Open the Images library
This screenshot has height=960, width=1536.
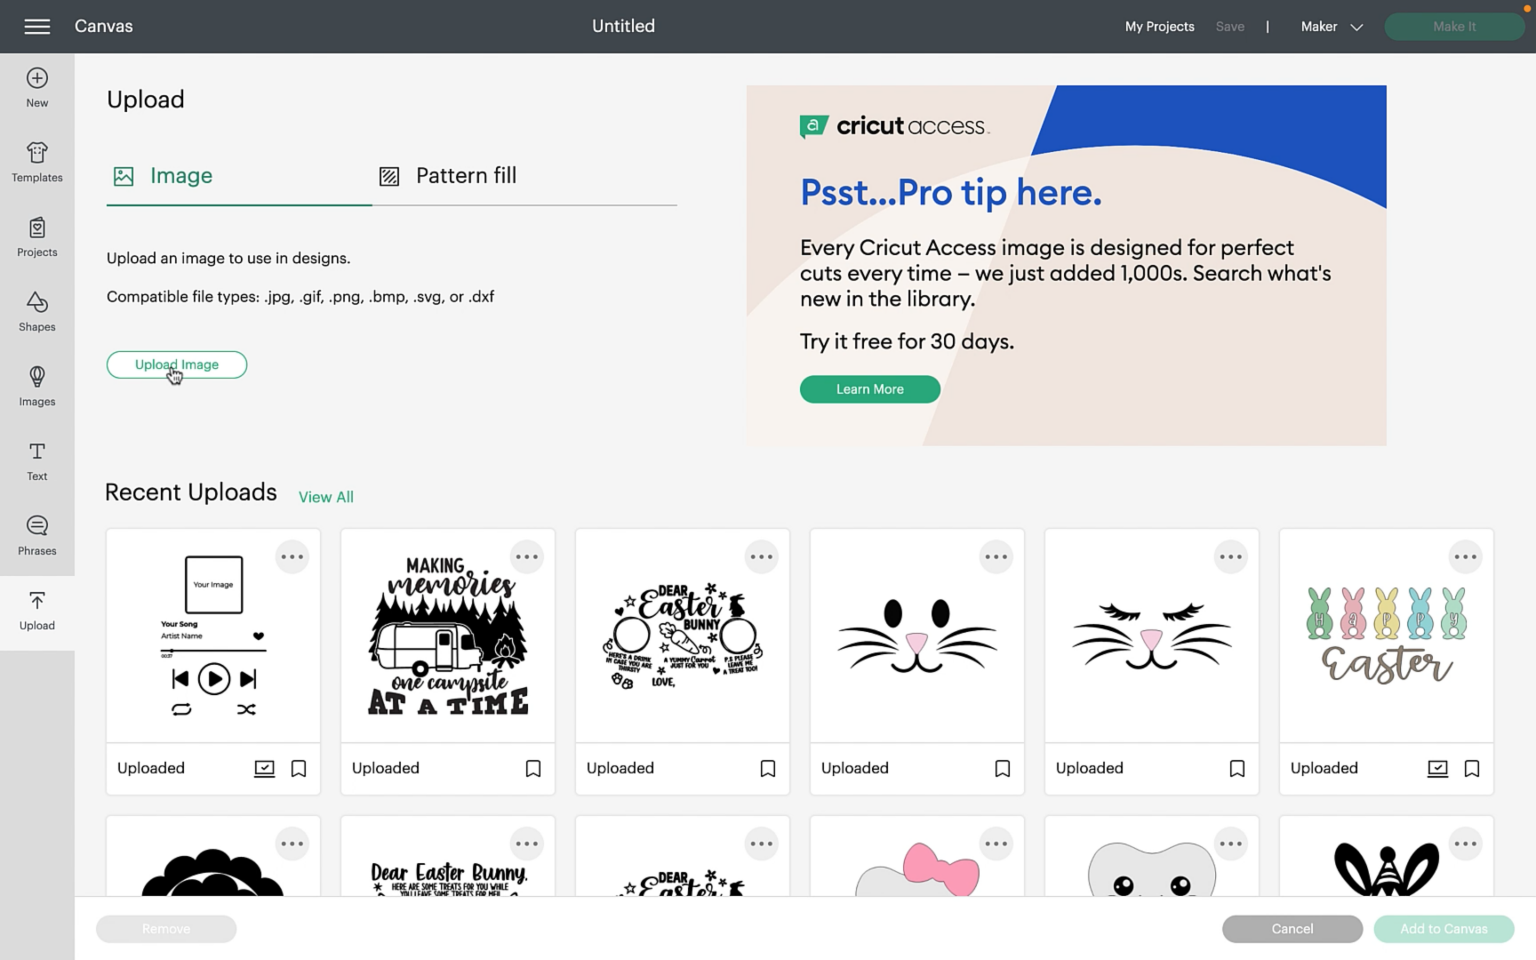pyautogui.click(x=37, y=386)
